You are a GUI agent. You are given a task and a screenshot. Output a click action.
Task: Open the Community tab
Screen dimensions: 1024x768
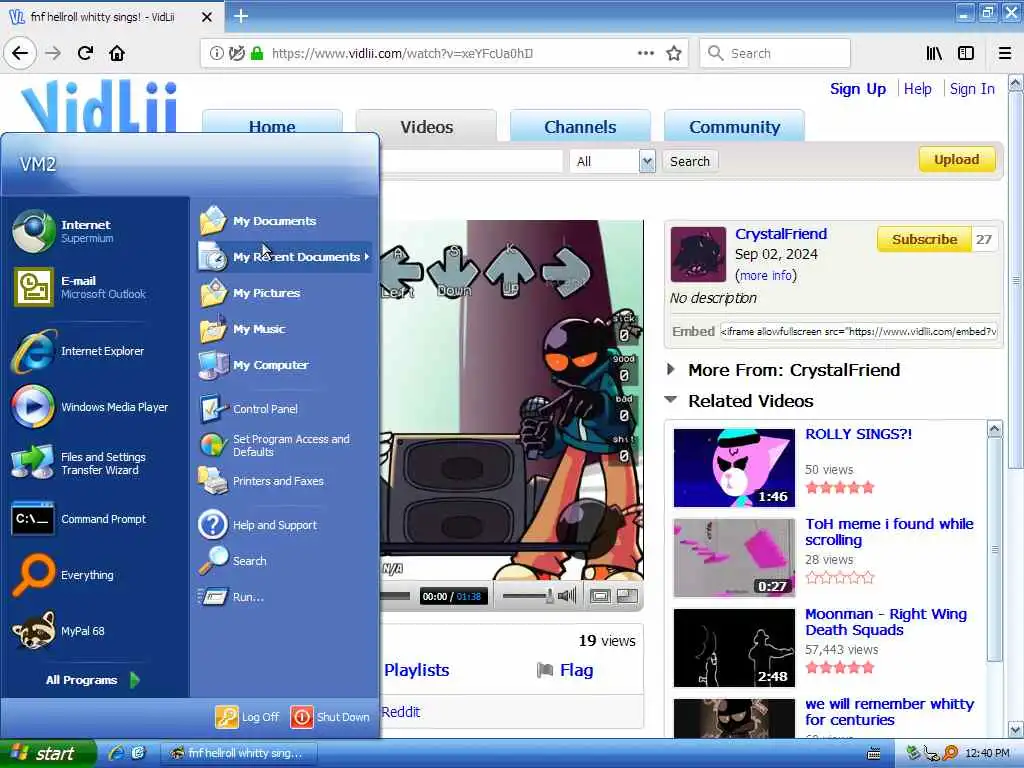click(x=734, y=126)
